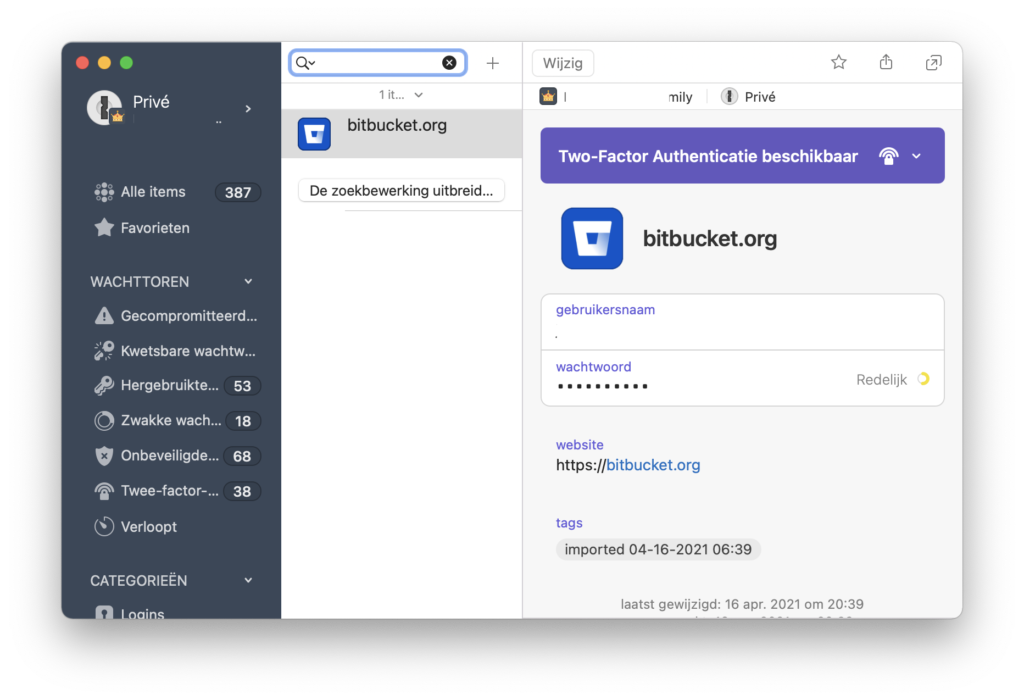This screenshot has width=1024, height=700.
Task: Open the share icon in toolbar
Action: pyautogui.click(x=886, y=62)
